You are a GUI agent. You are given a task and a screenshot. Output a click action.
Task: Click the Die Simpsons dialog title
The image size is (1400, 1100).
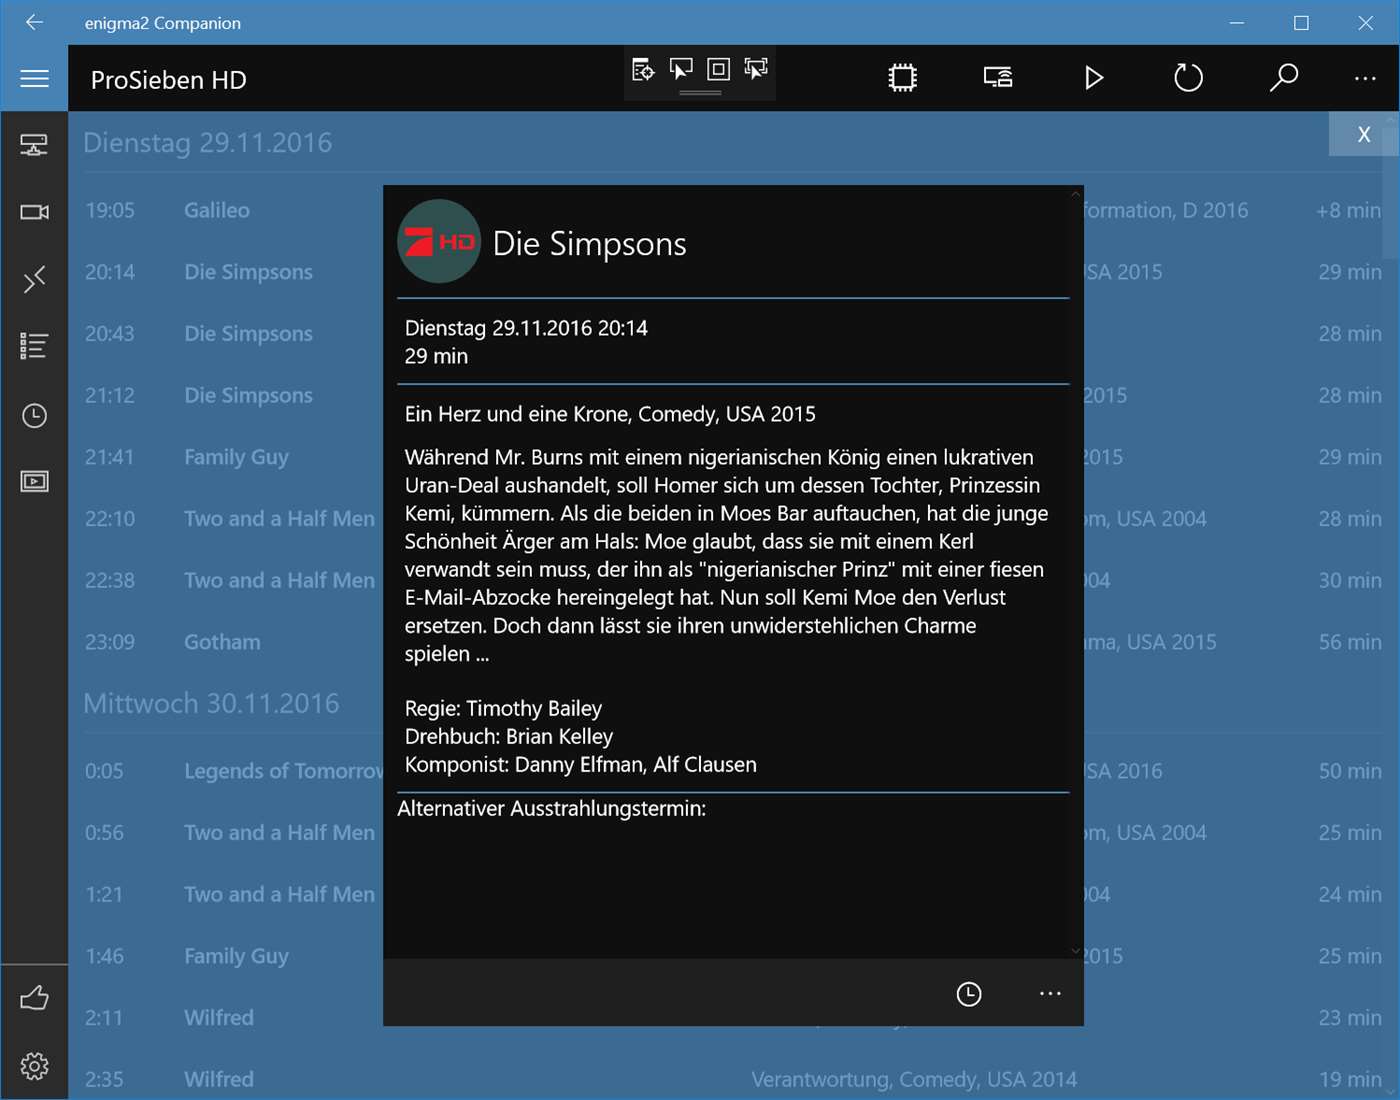click(x=589, y=244)
